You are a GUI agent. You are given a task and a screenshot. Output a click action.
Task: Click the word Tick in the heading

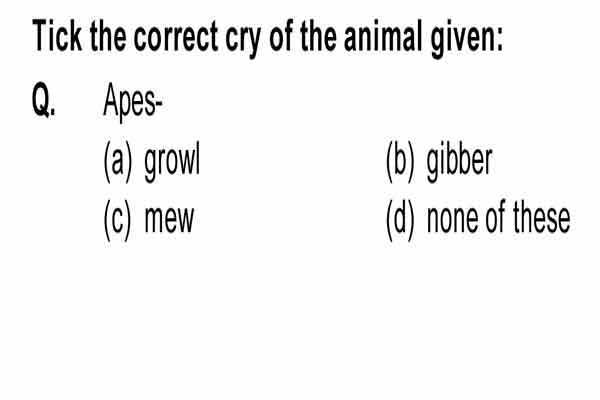pyautogui.click(x=57, y=36)
